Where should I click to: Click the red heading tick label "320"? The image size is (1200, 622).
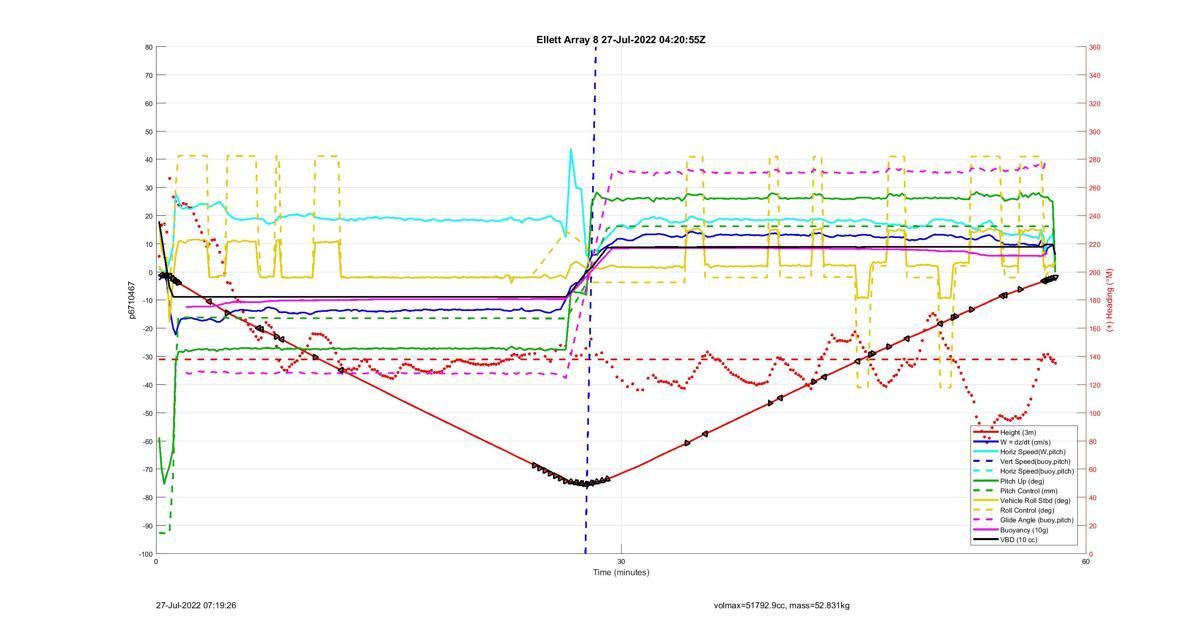tap(1094, 103)
